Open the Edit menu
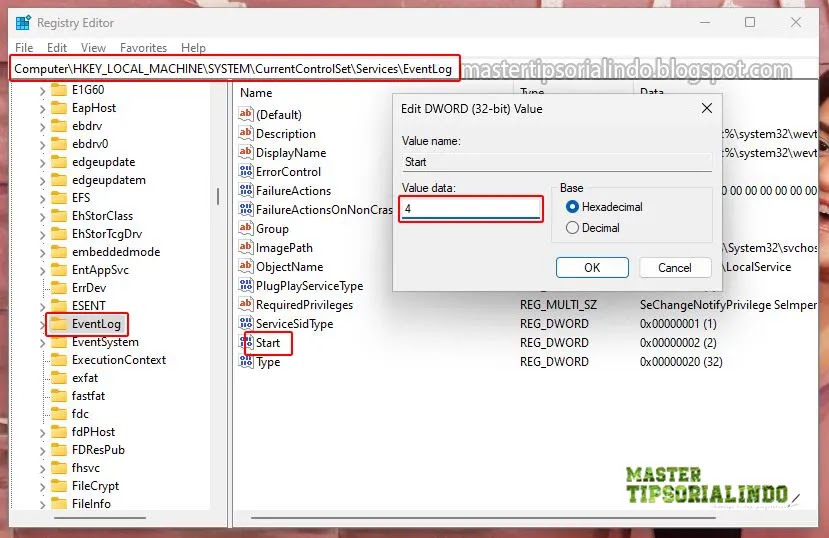Image resolution: width=829 pixels, height=538 pixels. 57,48
